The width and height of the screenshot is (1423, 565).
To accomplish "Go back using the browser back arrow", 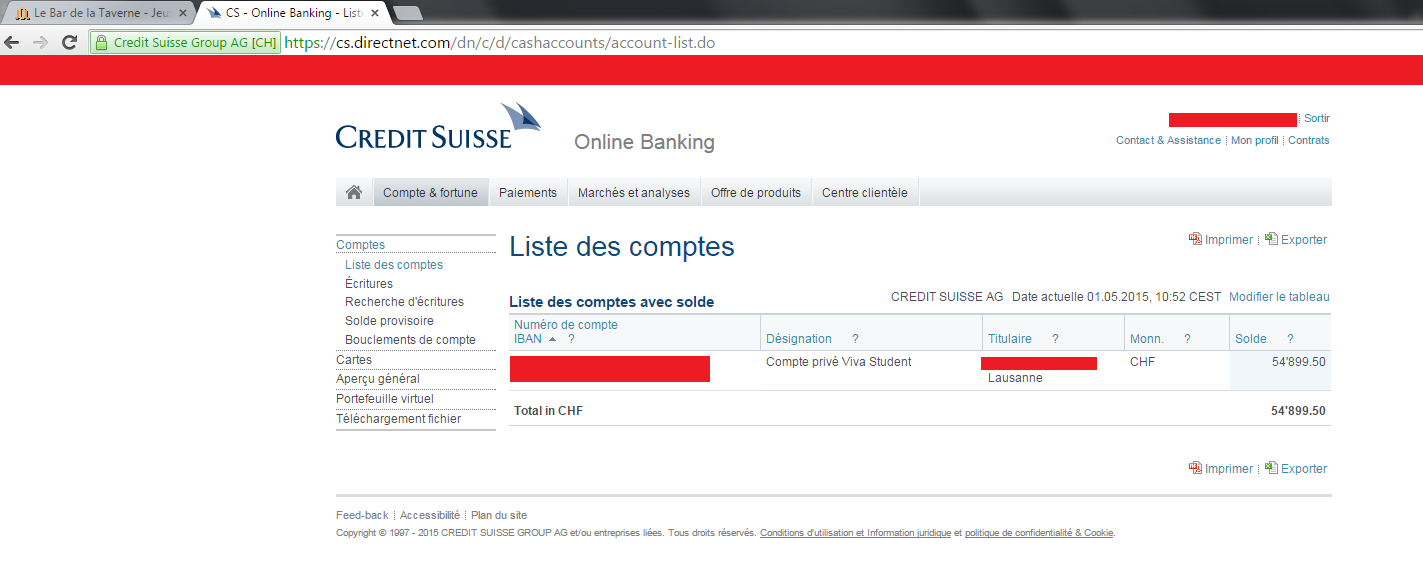I will [x=12, y=42].
